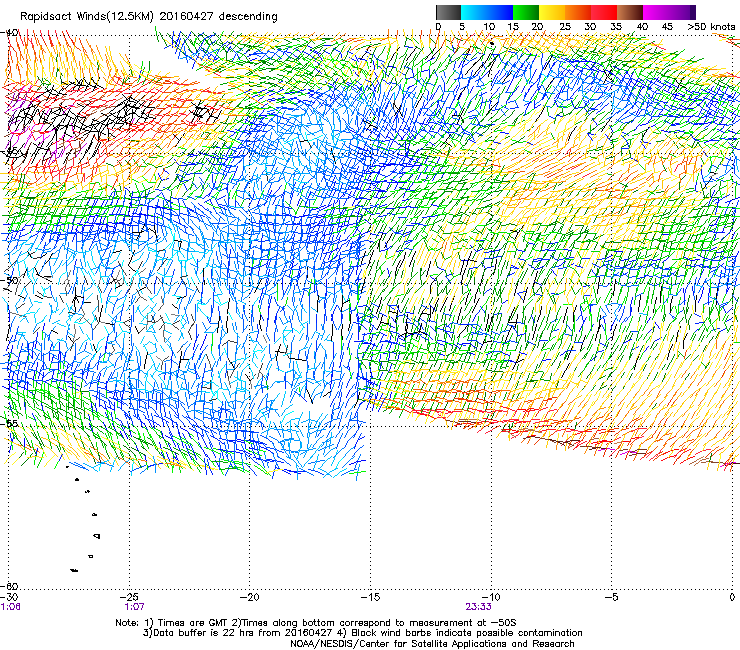
Task: Click the '>50 knots' legend label
Action: tap(711, 27)
